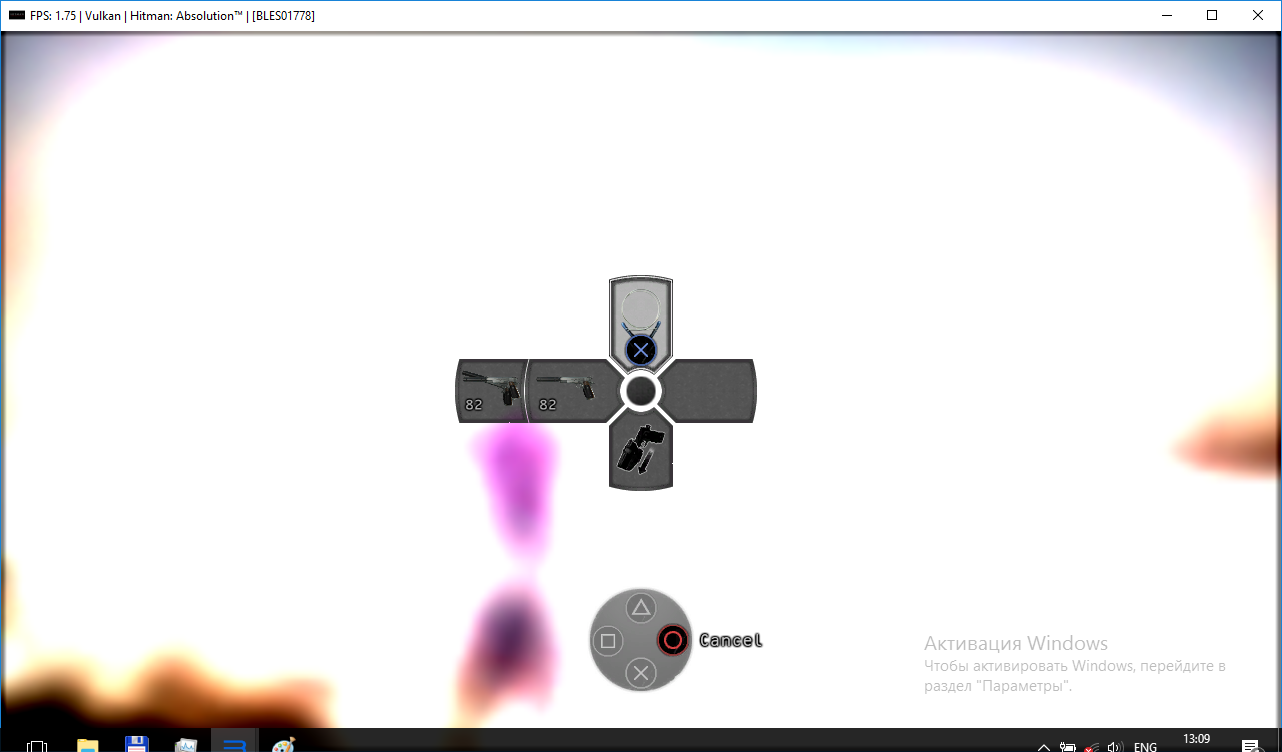1282x752 pixels.
Task: Click the Cancel label
Action: click(730, 640)
